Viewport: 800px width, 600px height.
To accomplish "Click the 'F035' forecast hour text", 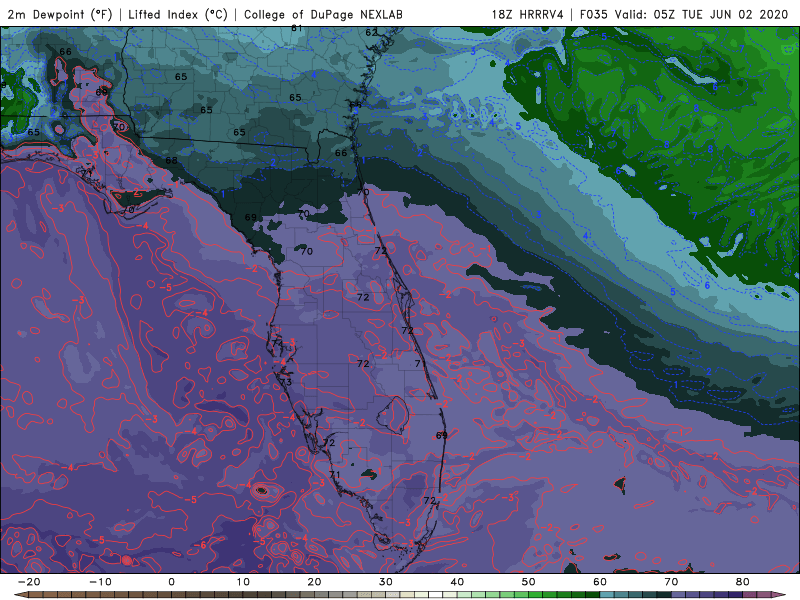I will 593,14.
